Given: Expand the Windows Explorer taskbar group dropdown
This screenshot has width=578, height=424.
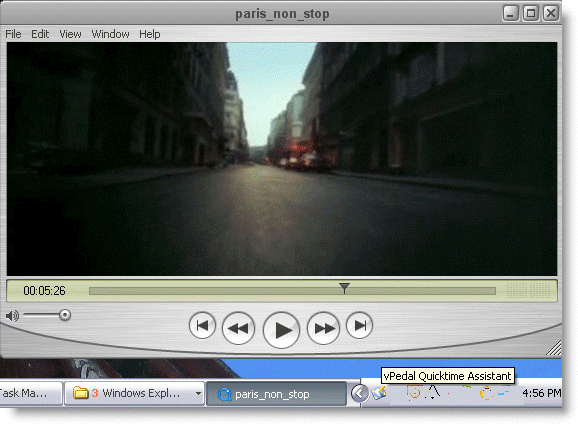Looking at the screenshot, I should tap(198, 393).
